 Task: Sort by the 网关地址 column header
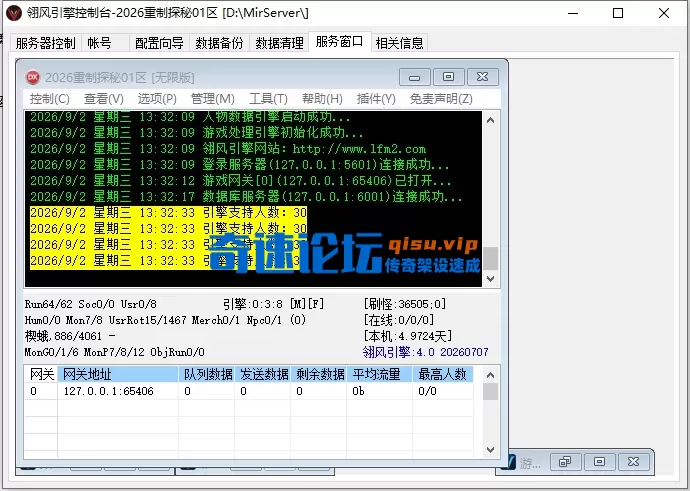[118, 374]
